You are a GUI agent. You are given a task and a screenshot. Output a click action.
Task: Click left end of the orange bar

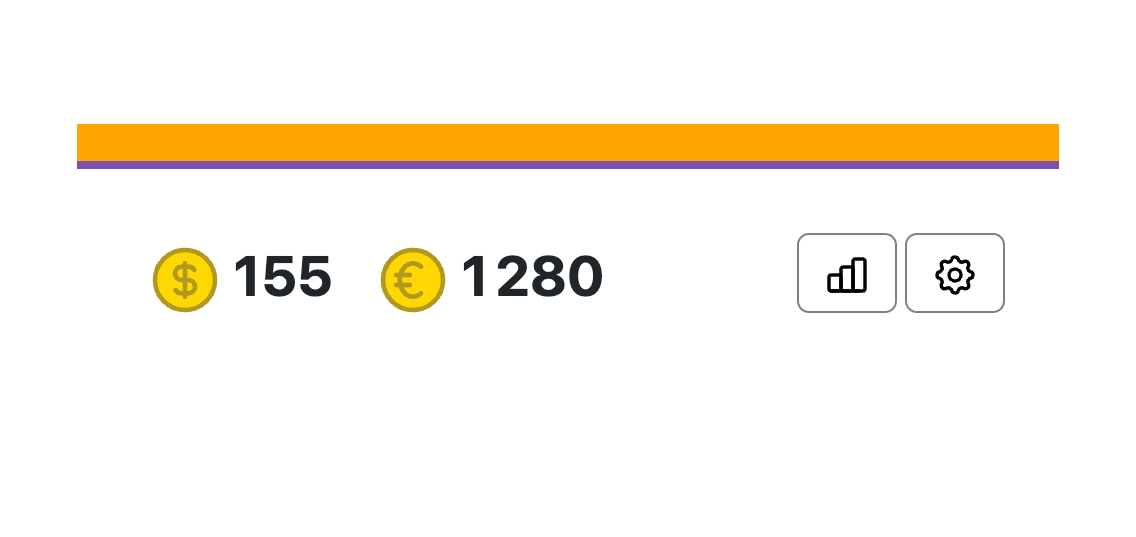coord(87,142)
